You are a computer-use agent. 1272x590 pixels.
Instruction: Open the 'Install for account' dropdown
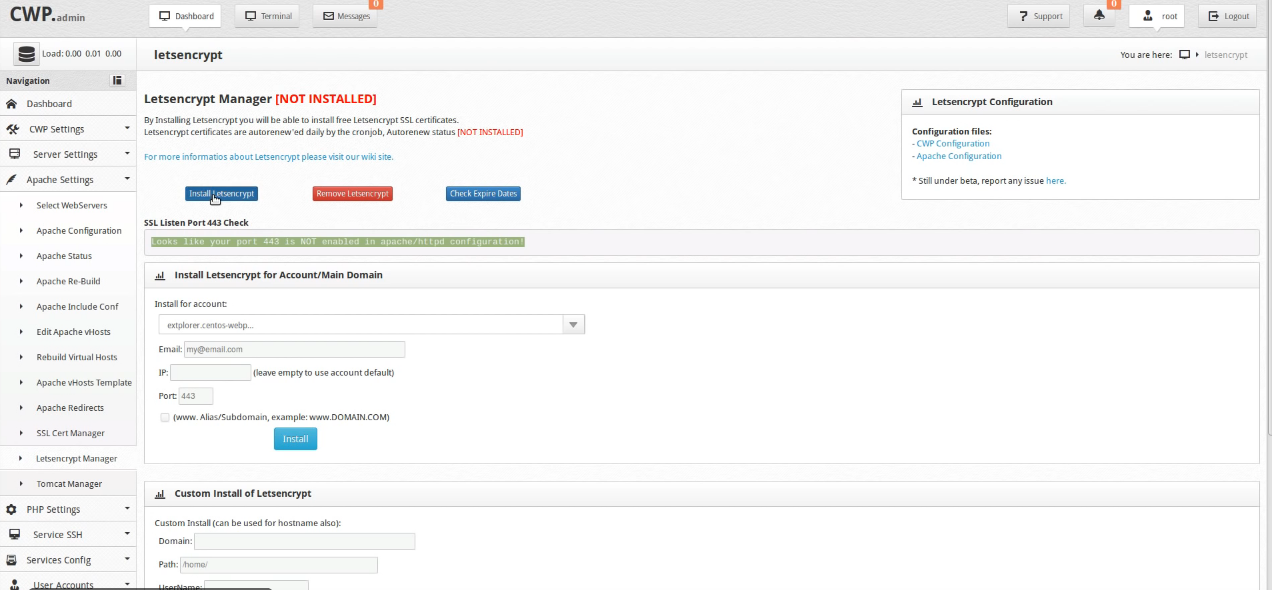tap(371, 324)
